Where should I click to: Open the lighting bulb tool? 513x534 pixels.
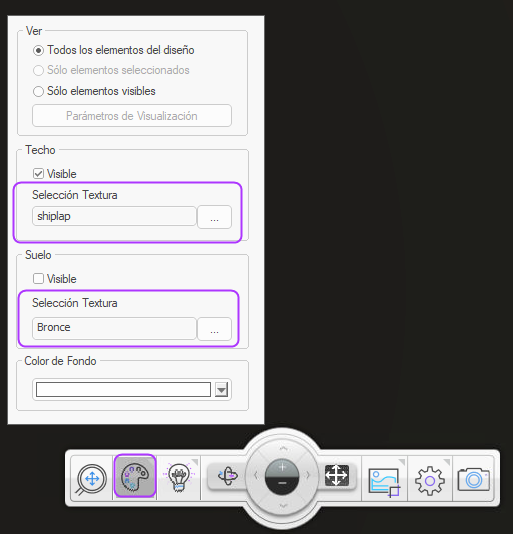point(179,477)
